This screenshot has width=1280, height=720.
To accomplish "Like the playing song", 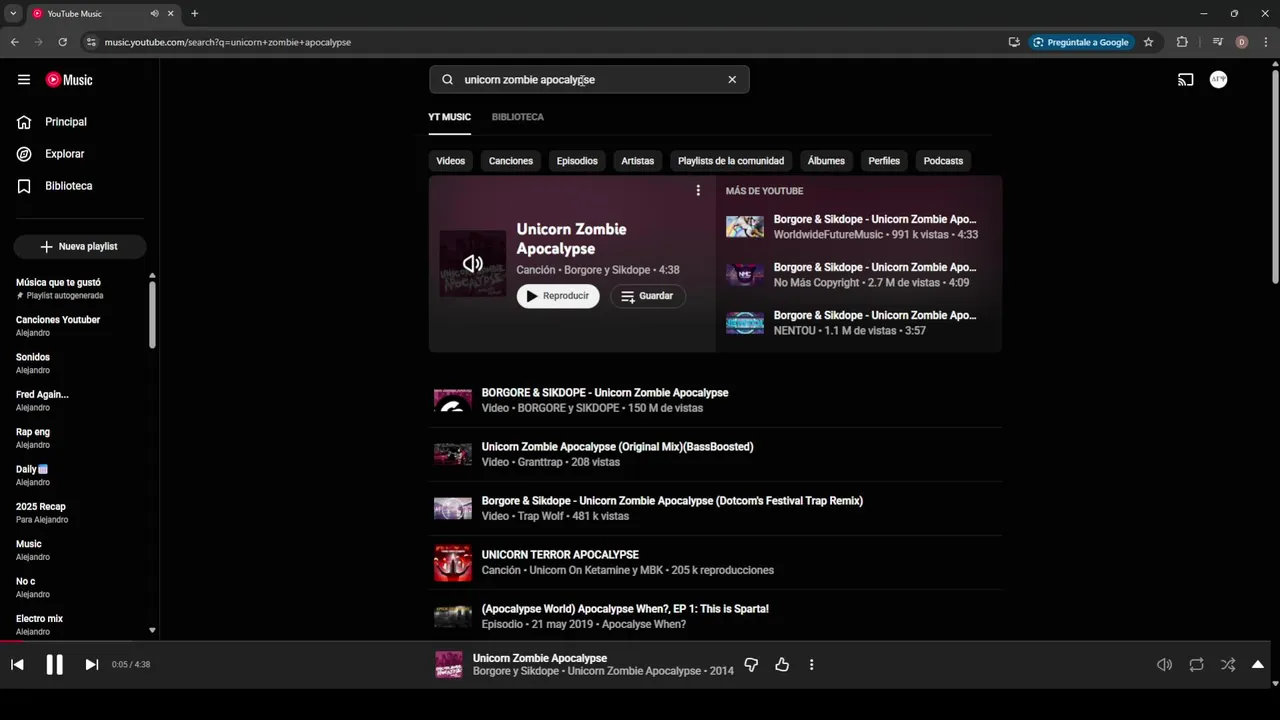I will tap(782, 664).
